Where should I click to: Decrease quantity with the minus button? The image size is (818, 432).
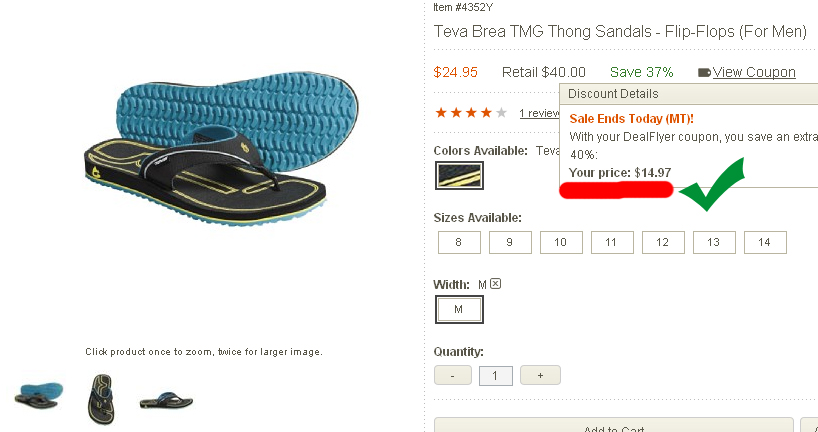click(x=453, y=375)
